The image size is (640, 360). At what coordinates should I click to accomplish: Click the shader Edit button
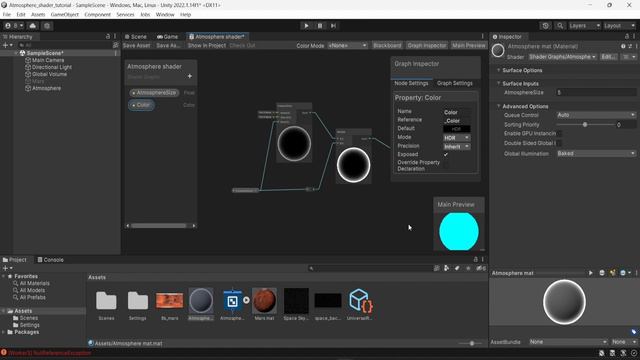point(609,57)
